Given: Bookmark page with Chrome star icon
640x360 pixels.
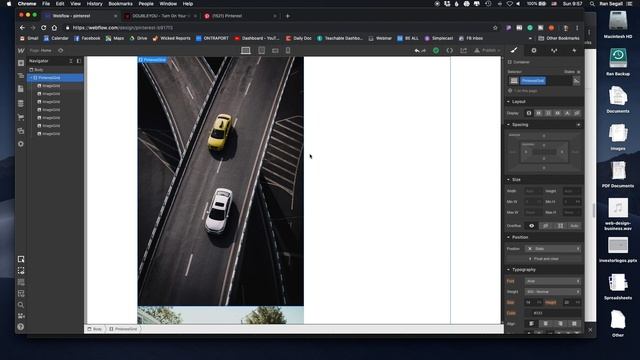Looking at the screenshot, I should point(495,28).
